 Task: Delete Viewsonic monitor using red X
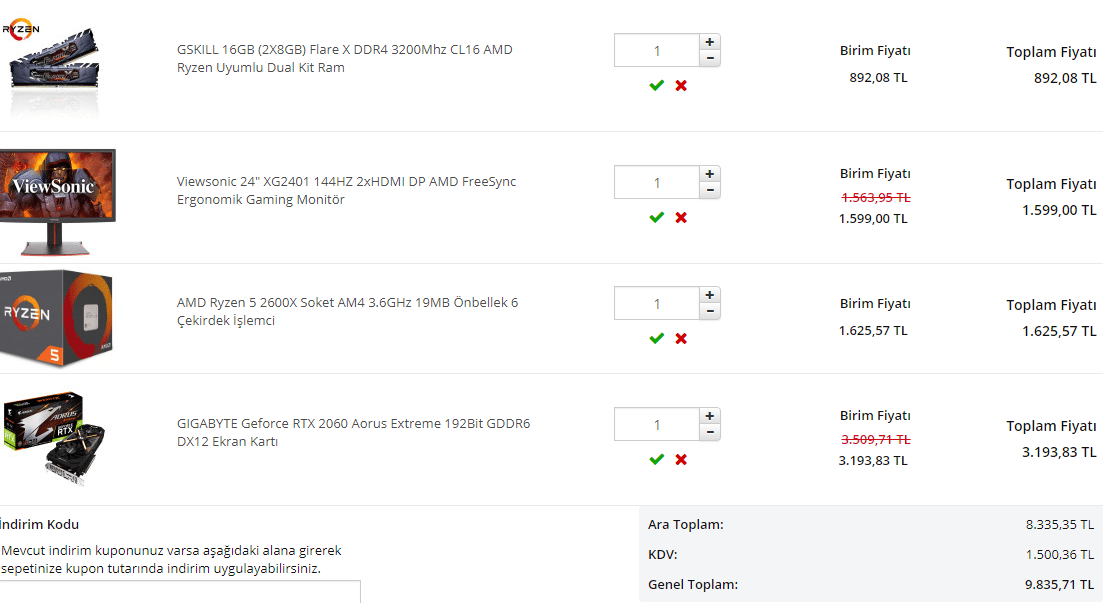pyautogui.click(x=681, y=217)
